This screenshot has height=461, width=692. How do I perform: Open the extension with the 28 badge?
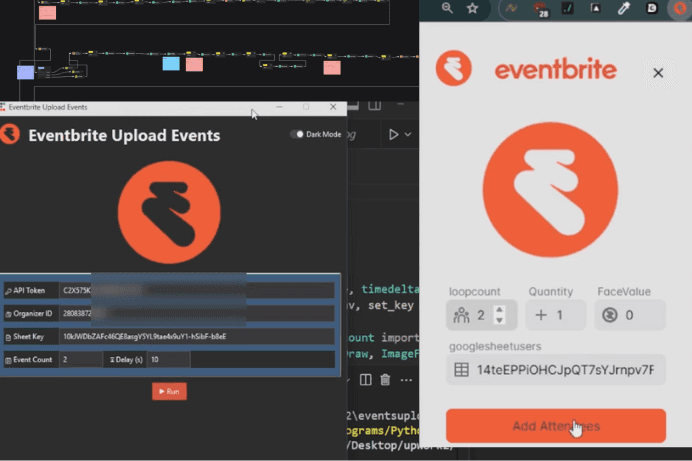(540, 9)
